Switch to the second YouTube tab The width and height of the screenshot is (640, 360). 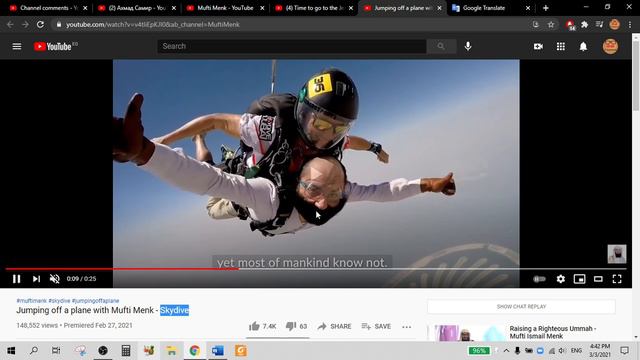coord(137,8)
